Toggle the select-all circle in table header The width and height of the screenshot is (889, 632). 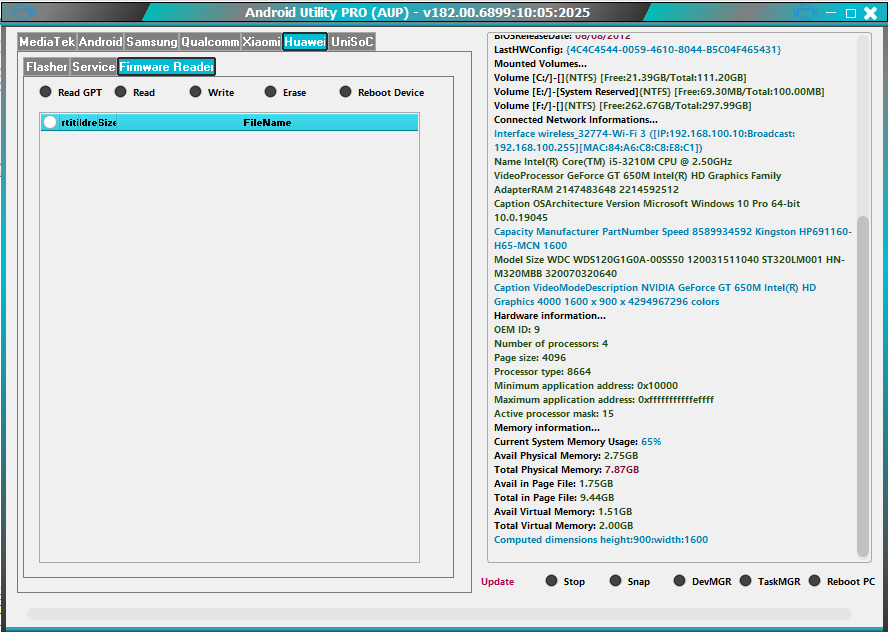50,122
